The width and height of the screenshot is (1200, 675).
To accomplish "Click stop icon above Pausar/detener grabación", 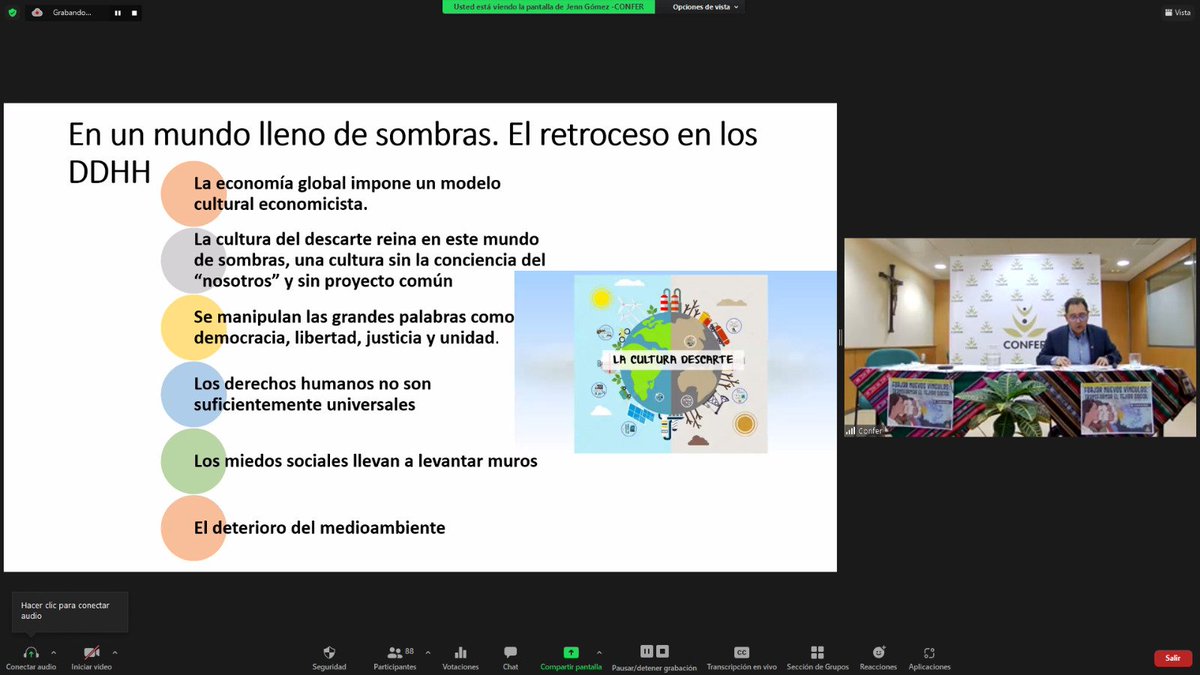I will click(662, 652).
